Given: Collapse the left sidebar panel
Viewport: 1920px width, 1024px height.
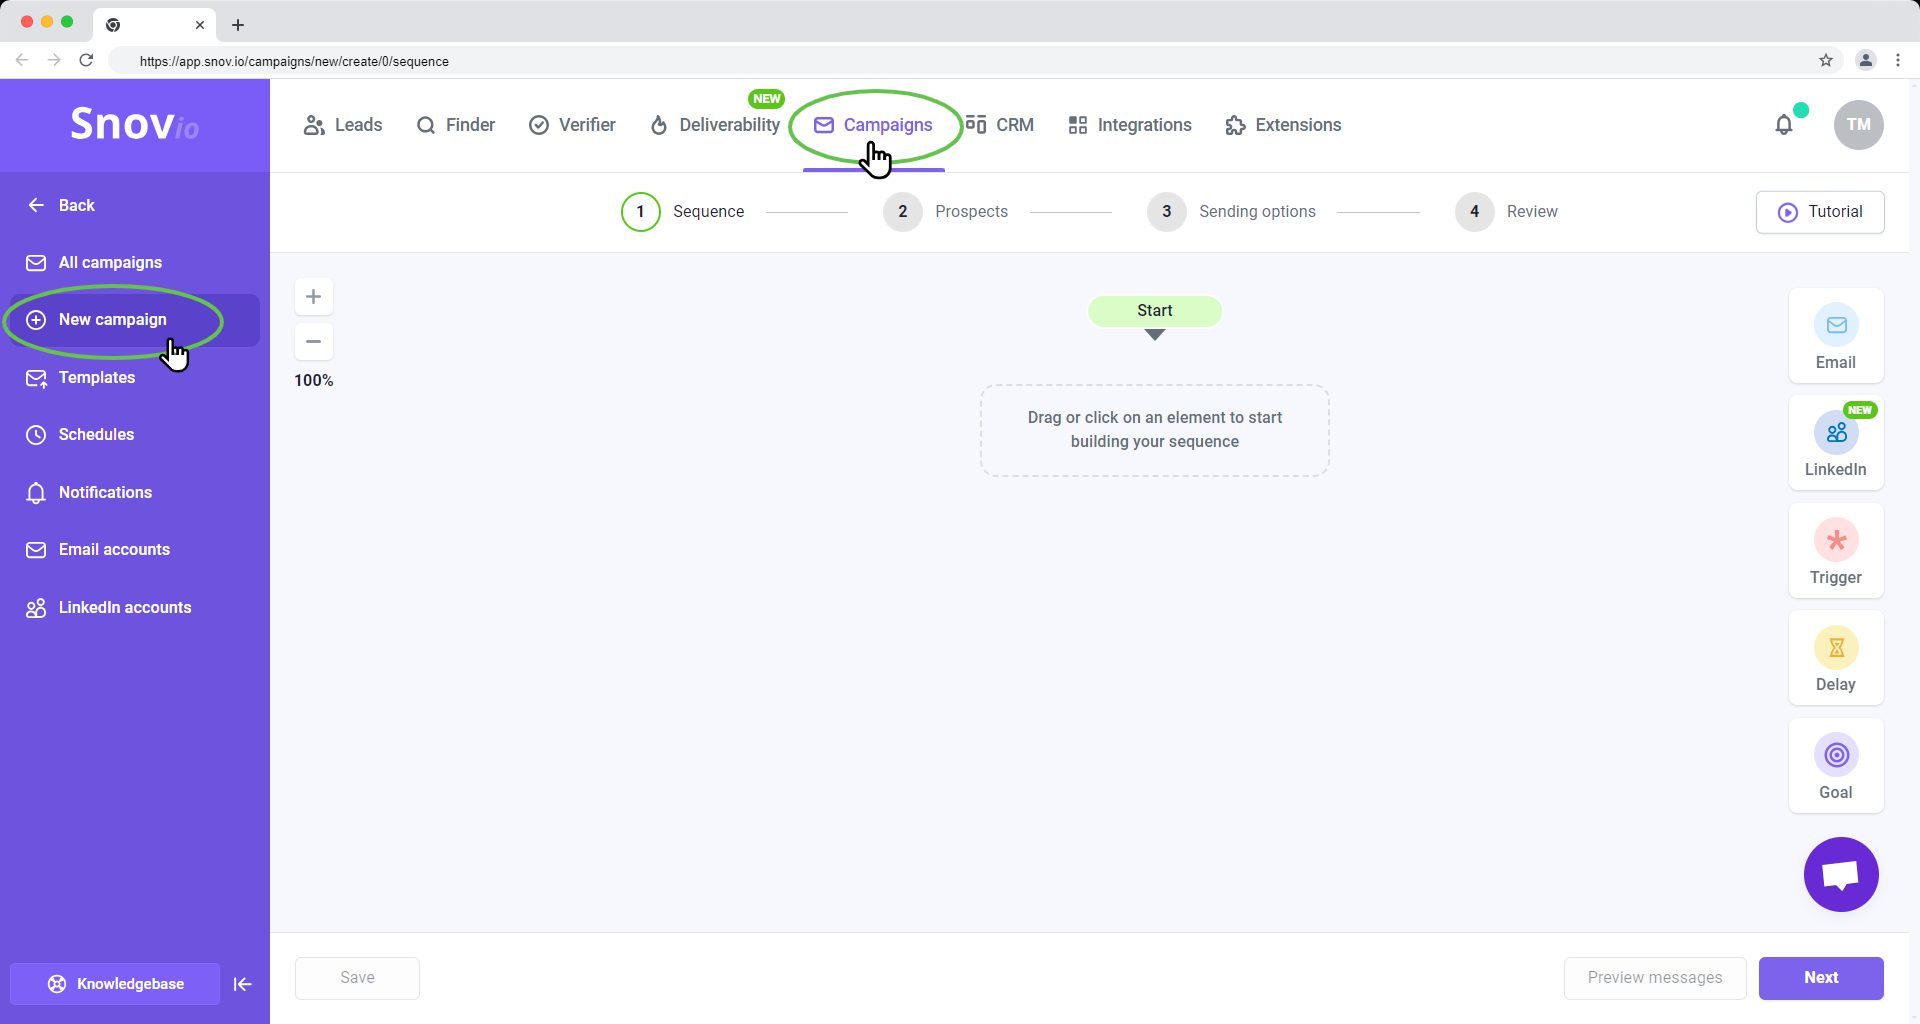Looking at the screenshot, I should point(242,984).
